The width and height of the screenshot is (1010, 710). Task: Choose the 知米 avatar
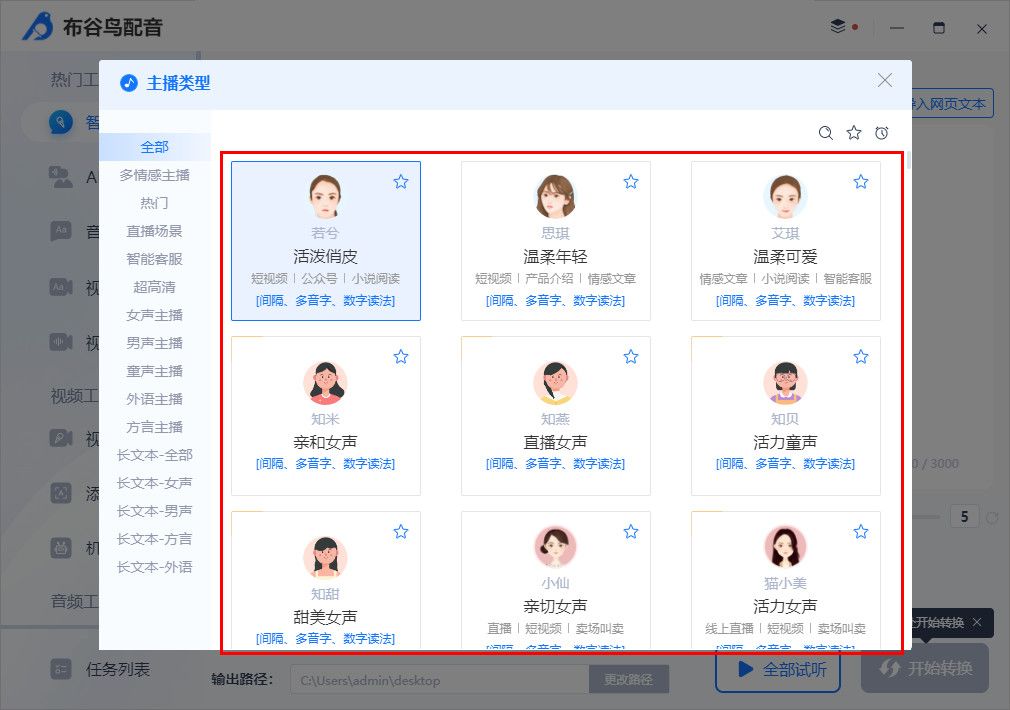(x=325, y=383)
